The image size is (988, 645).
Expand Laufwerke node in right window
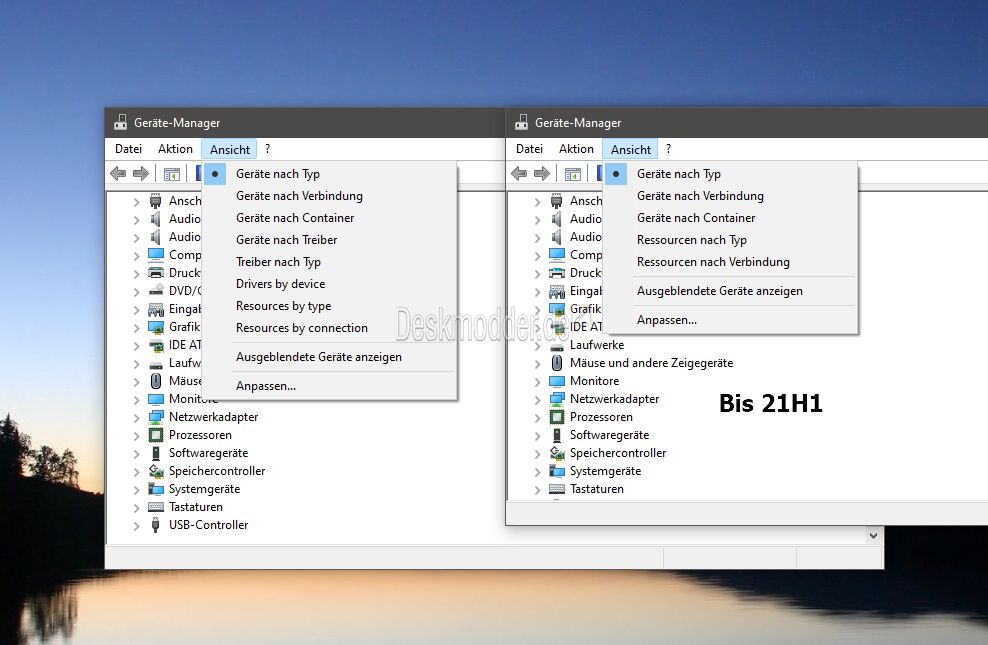pos(537,345)
